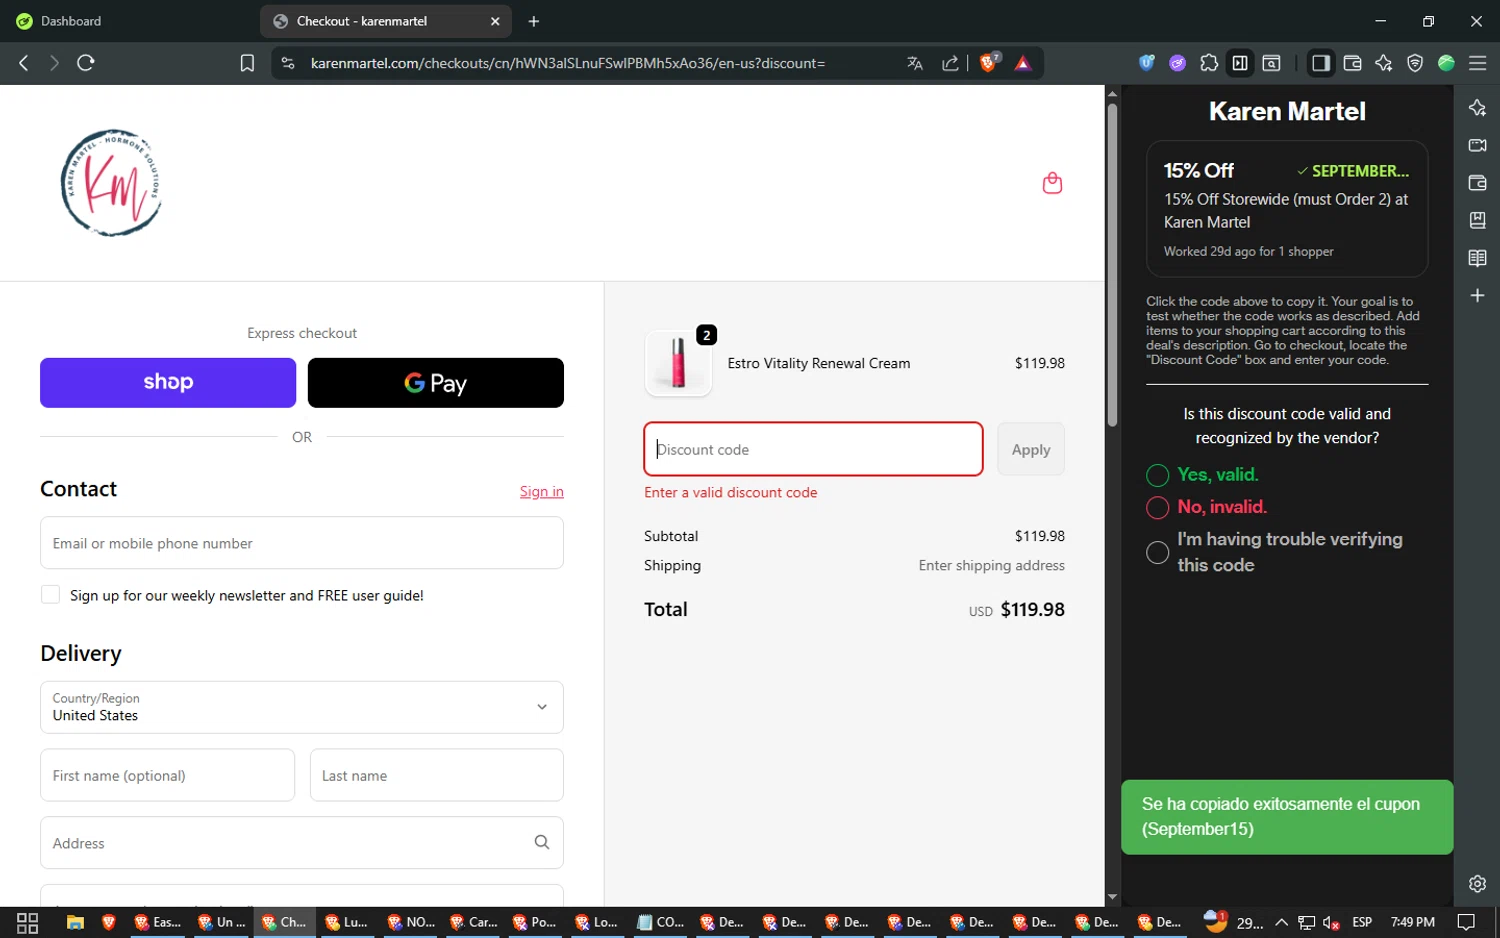Show hidden system tray icons
The width and height of the screenshot is (1500, 938).
point(1281,922)
